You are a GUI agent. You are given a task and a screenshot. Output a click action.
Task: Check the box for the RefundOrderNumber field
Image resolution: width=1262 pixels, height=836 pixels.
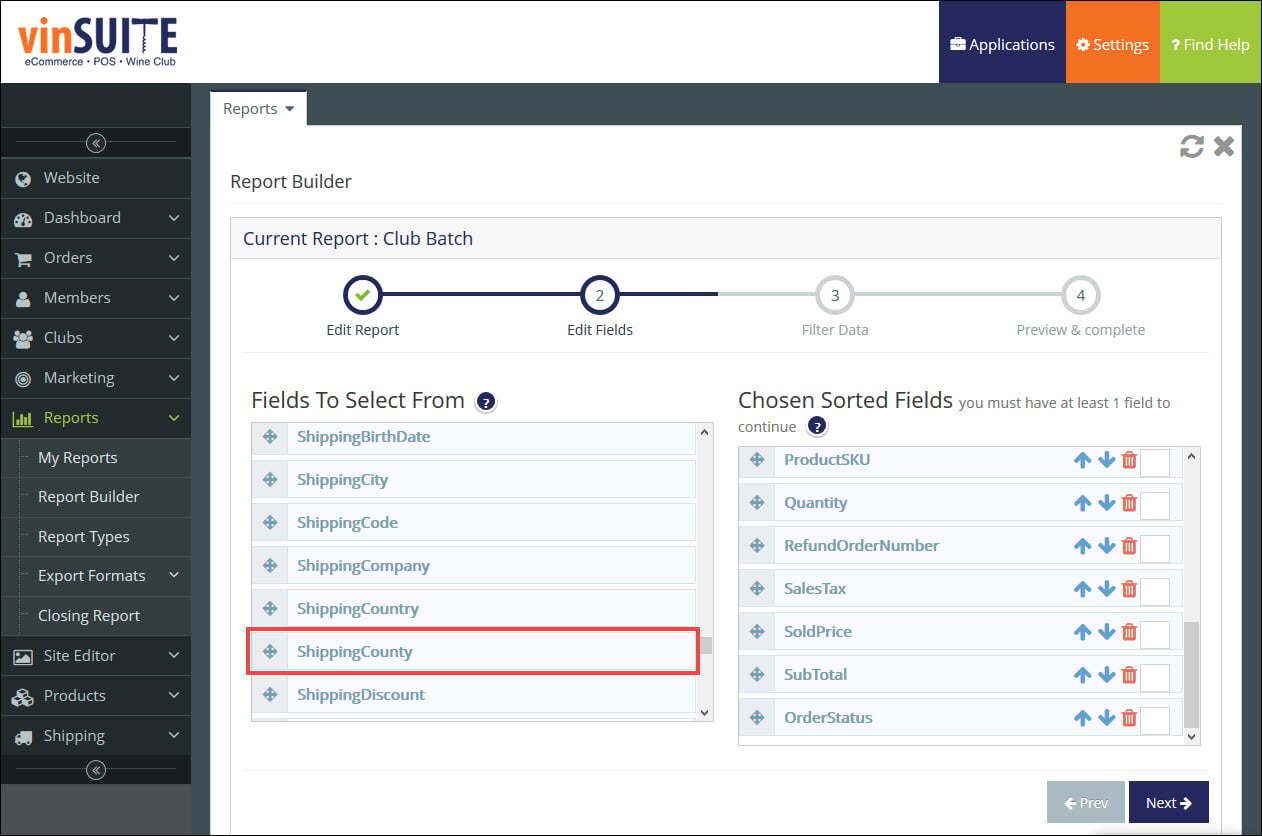1155,548
